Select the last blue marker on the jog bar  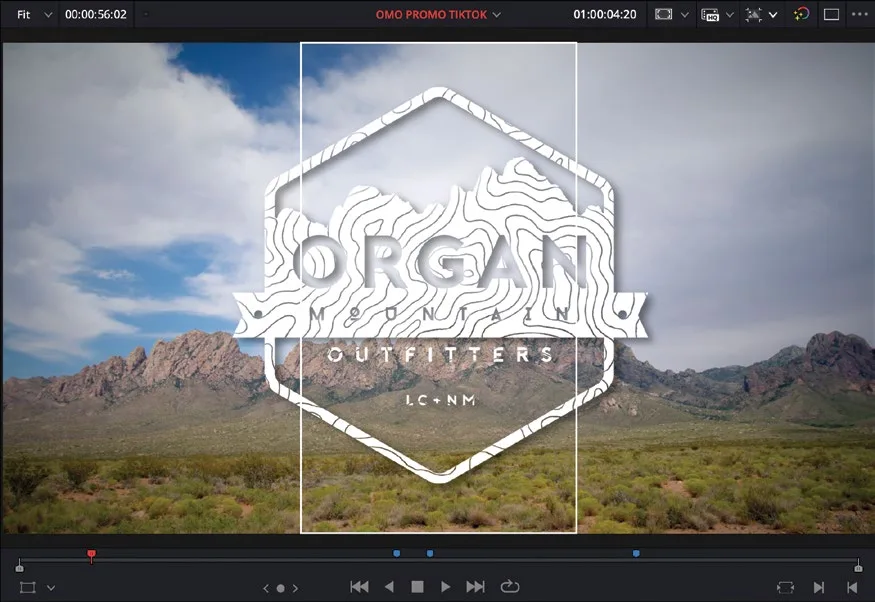click(x=636, y=553)
